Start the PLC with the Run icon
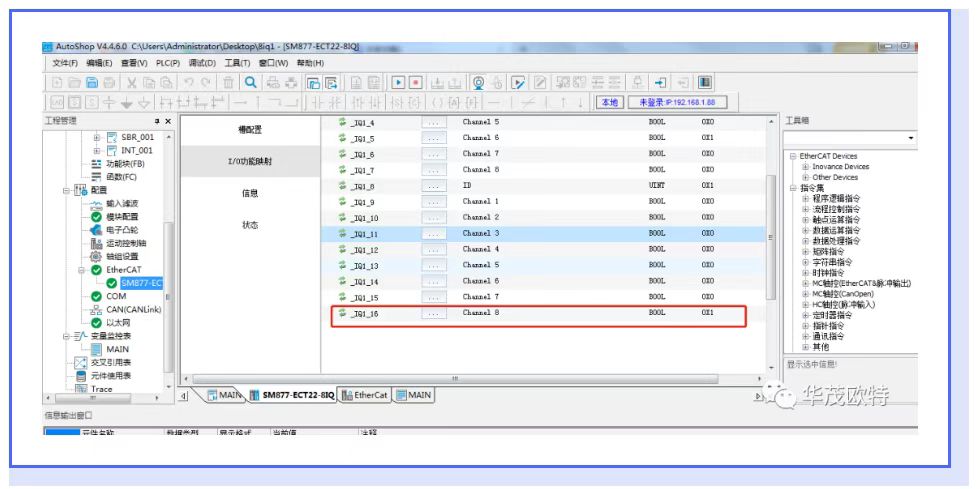Image resolution: width=980 pixels, height=489 pixels. 398,82
